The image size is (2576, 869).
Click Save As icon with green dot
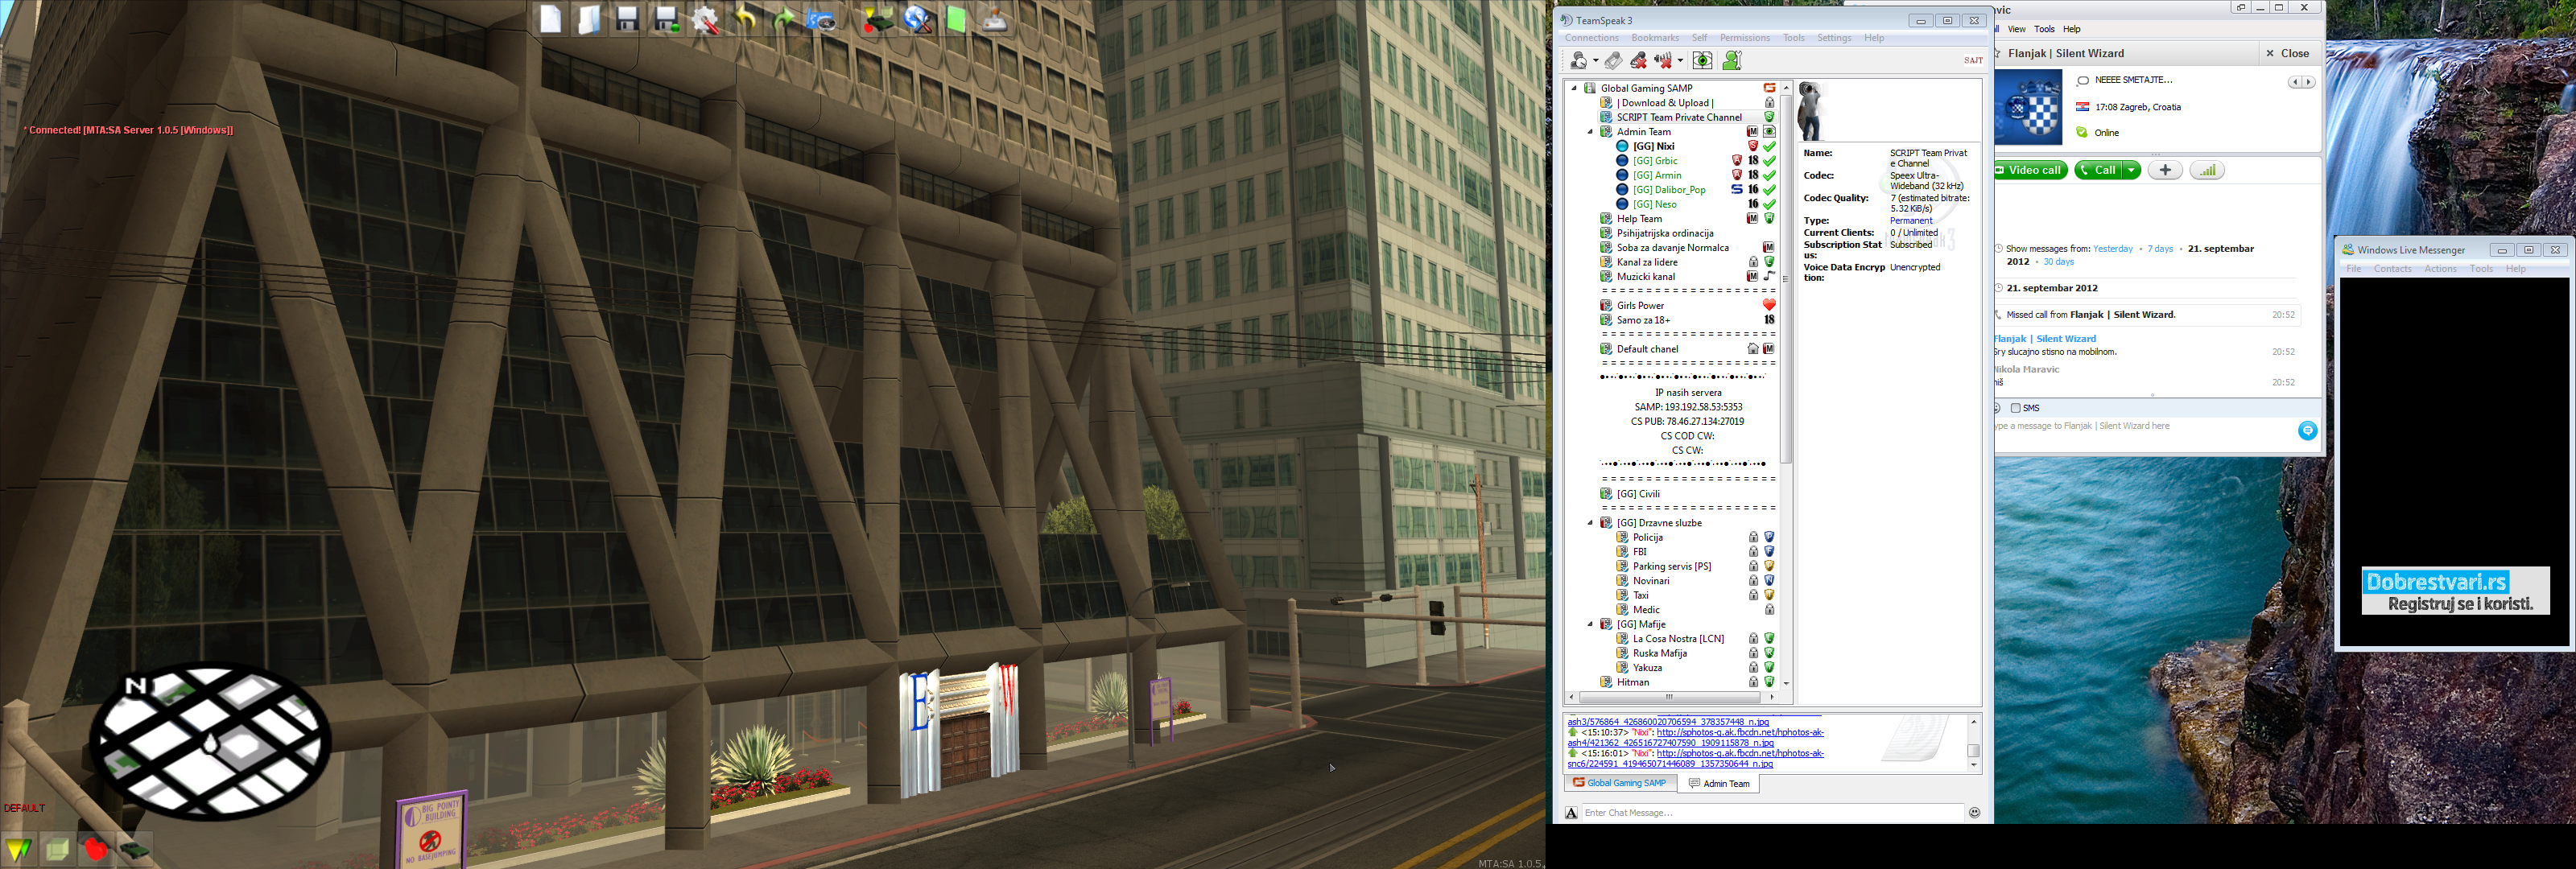(666, 19)
